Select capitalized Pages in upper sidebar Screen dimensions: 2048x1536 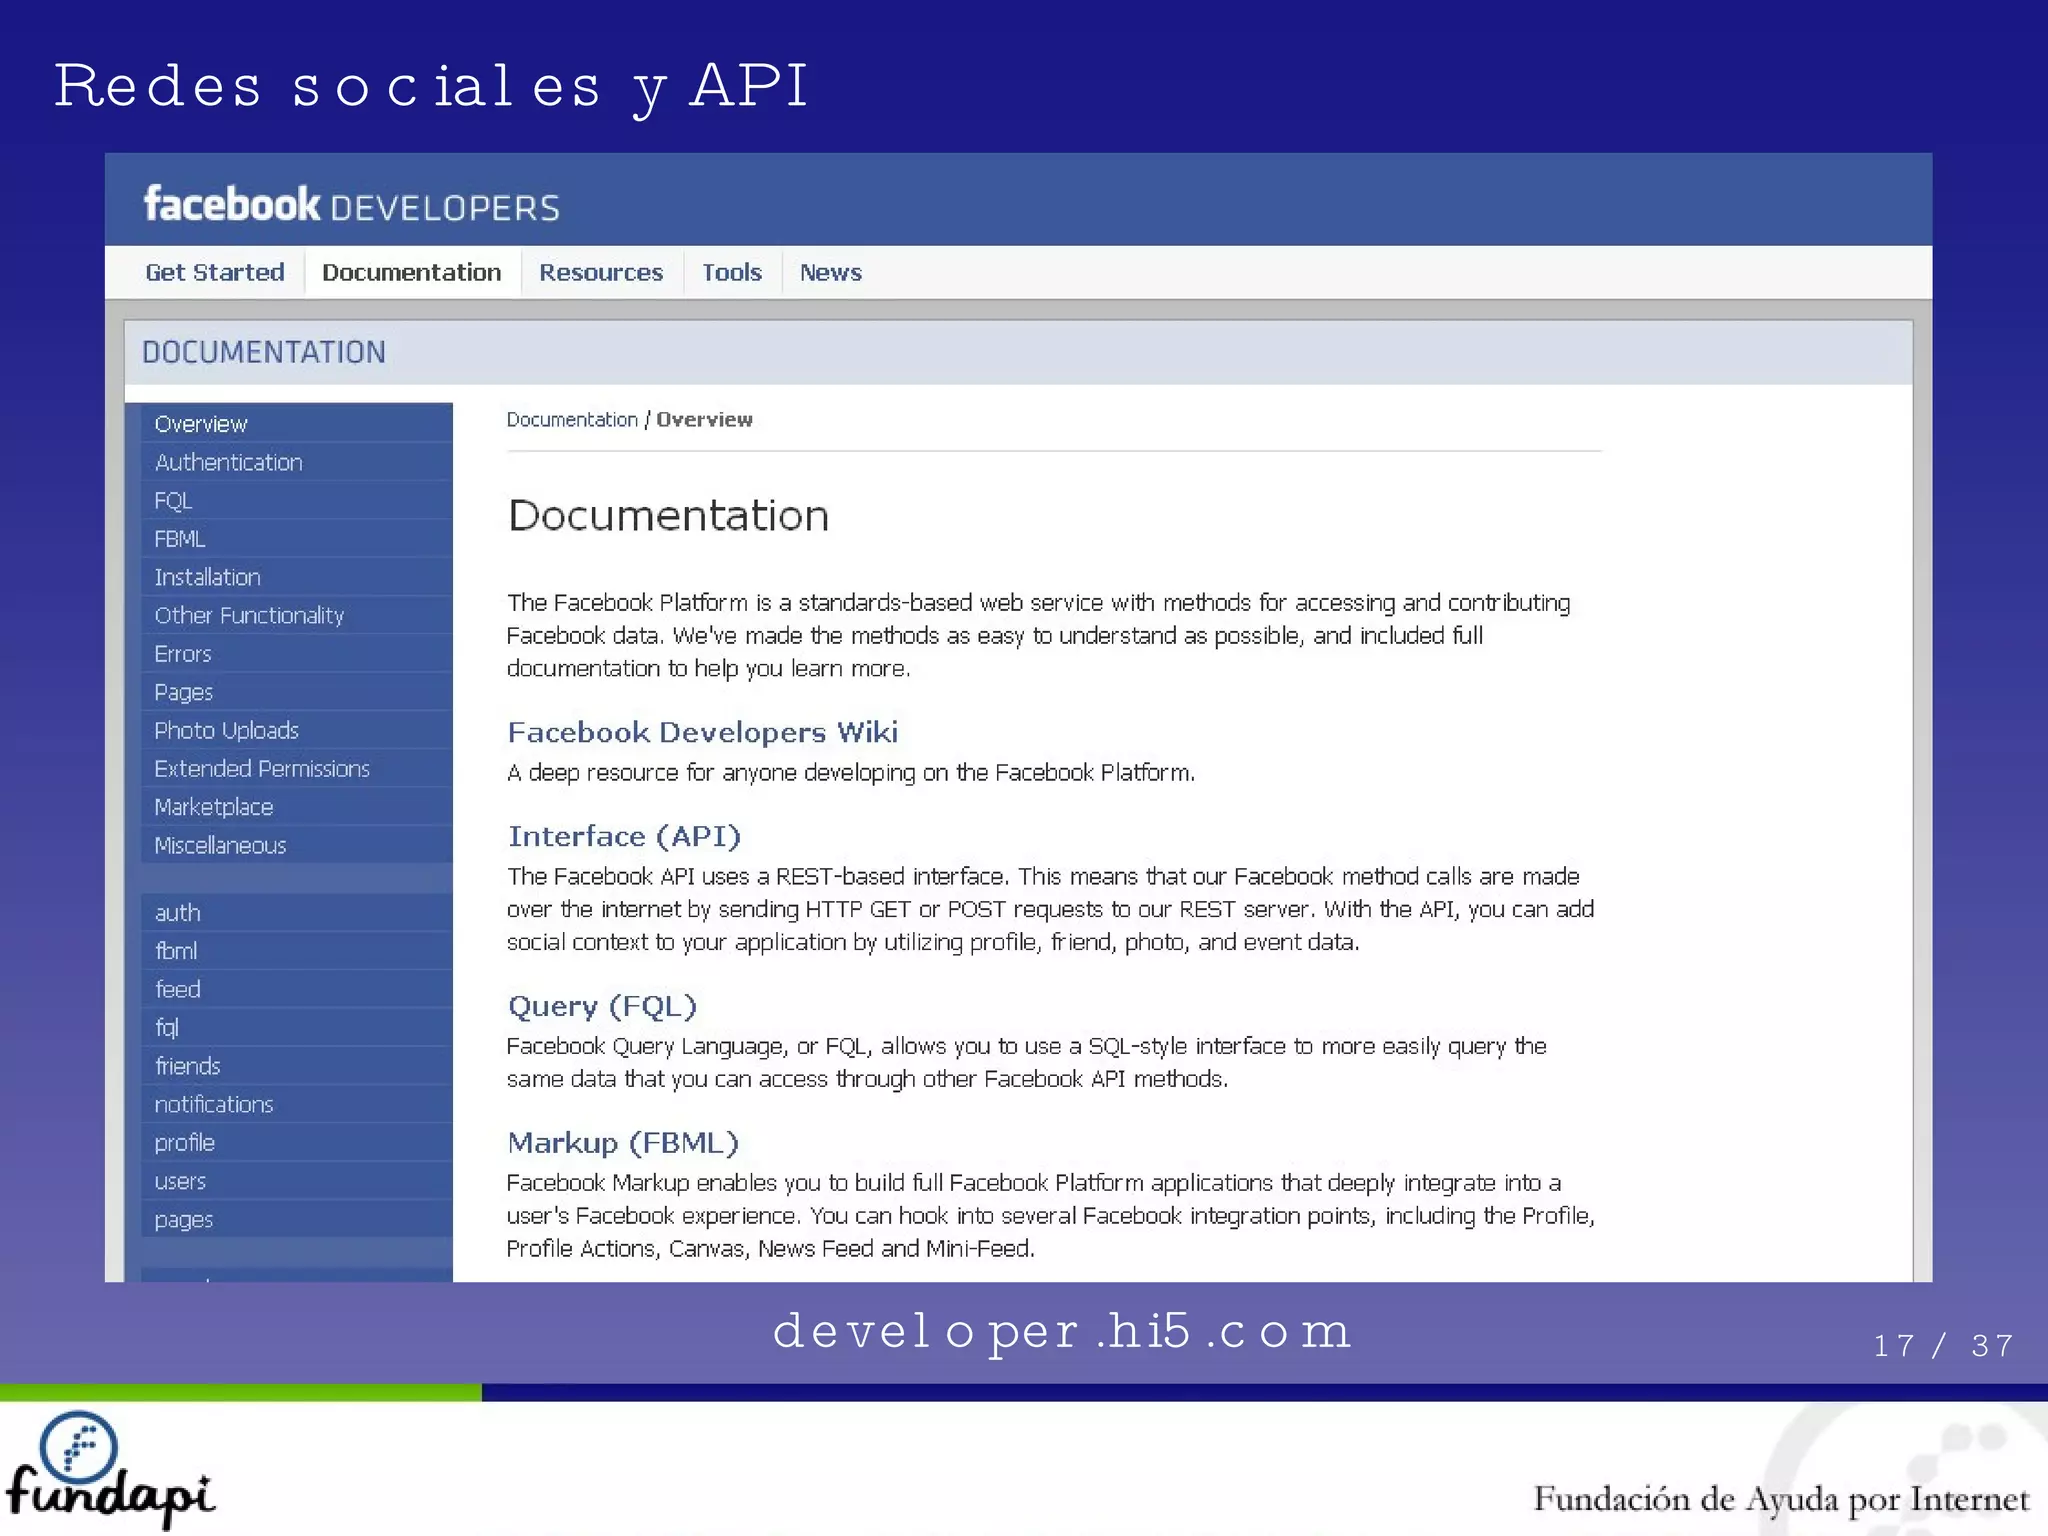coord(297,692)
